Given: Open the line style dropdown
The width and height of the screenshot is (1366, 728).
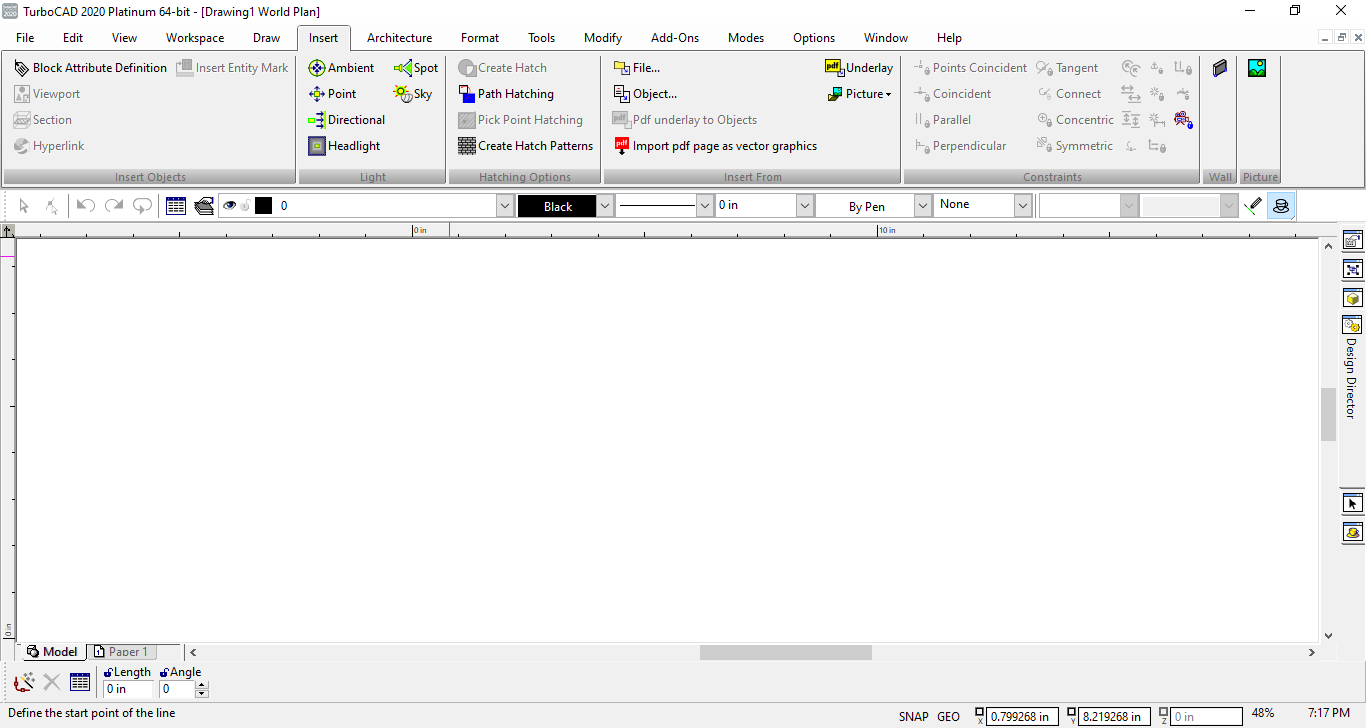Looking at the screenshot, I should [705, 206].
